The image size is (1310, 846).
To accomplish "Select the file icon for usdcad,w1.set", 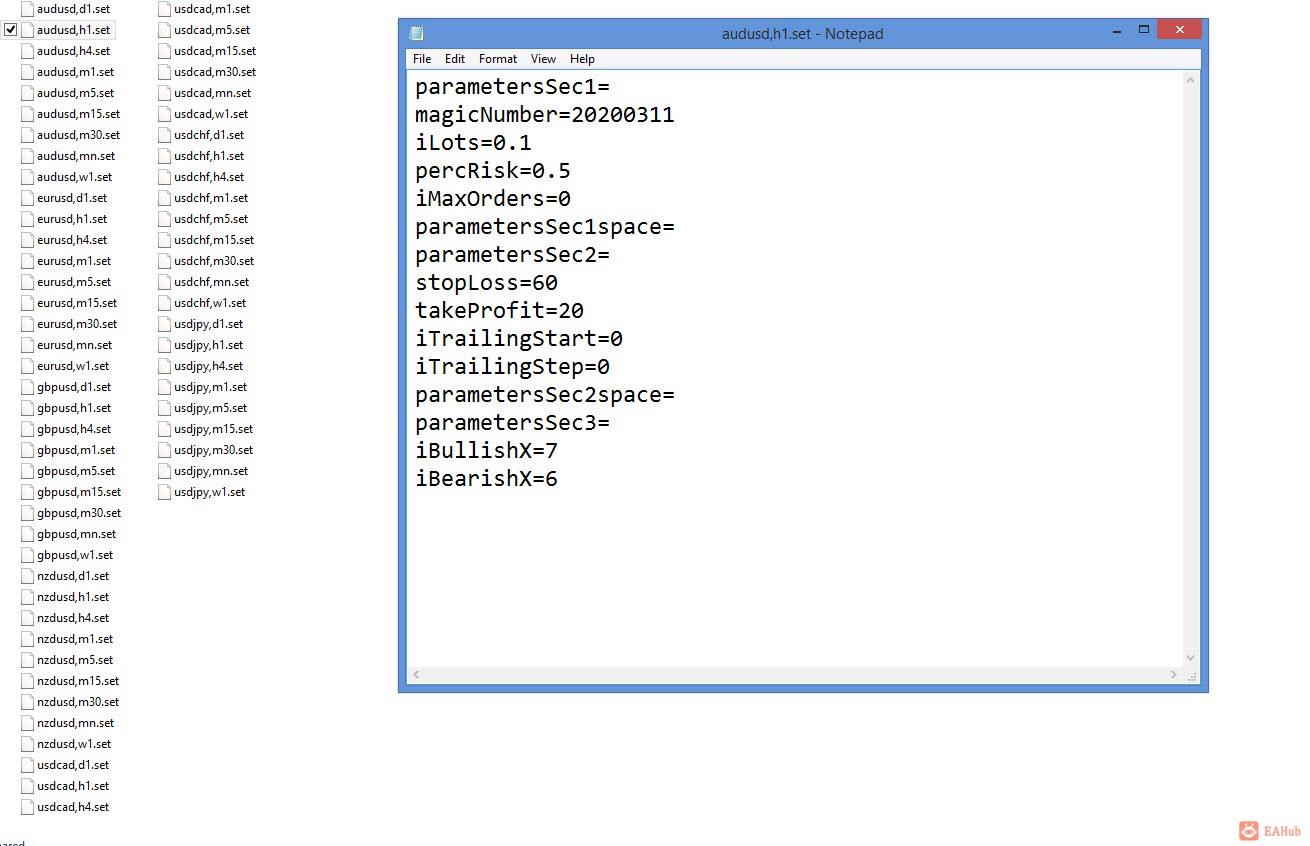I will tap(165, 114).
